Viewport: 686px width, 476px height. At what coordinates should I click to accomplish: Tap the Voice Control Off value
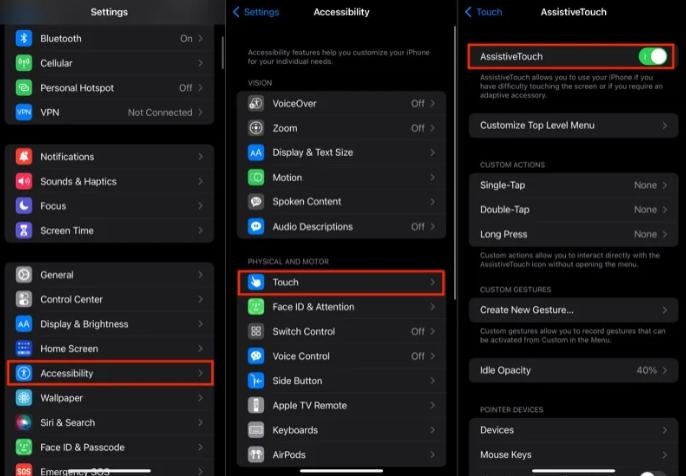click(418, 356)
